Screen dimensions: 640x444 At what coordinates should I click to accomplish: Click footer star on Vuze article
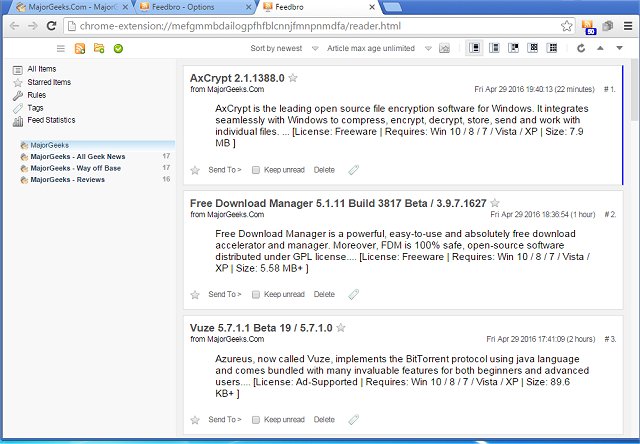point(195,420)
